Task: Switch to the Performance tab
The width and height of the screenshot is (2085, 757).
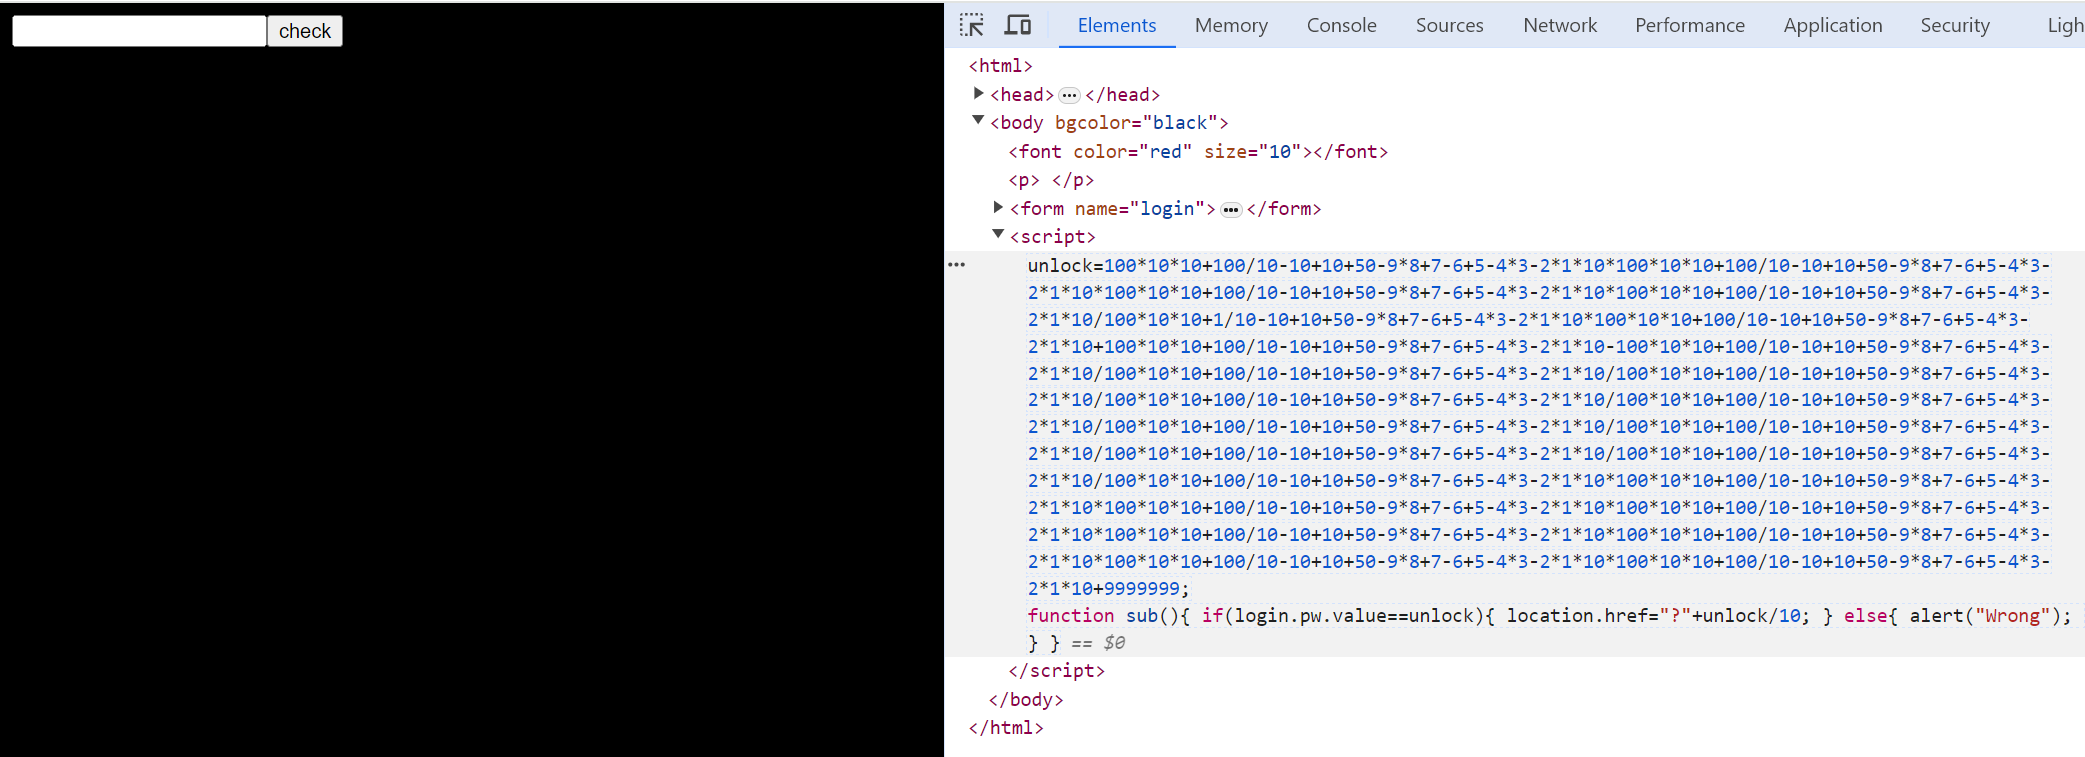Action: pos(1690,25)
